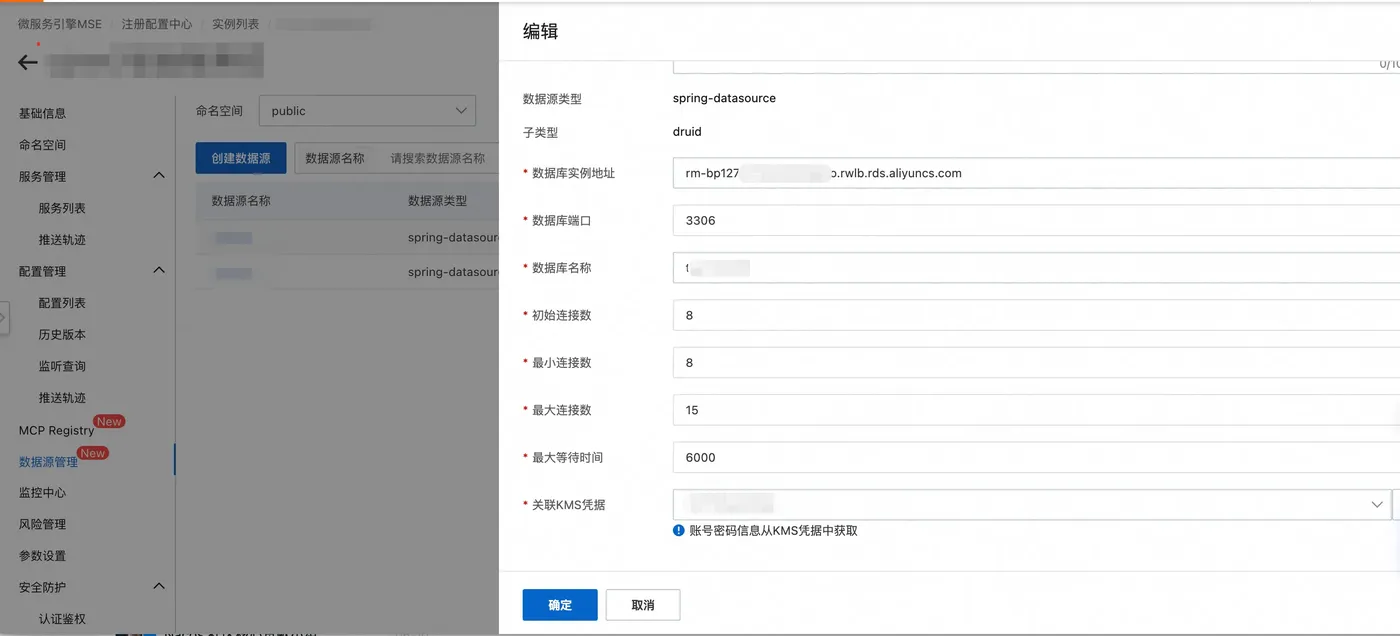1400x636 pixels.
Task: Expand the left sidebar handle arrow
Action: 3,318
